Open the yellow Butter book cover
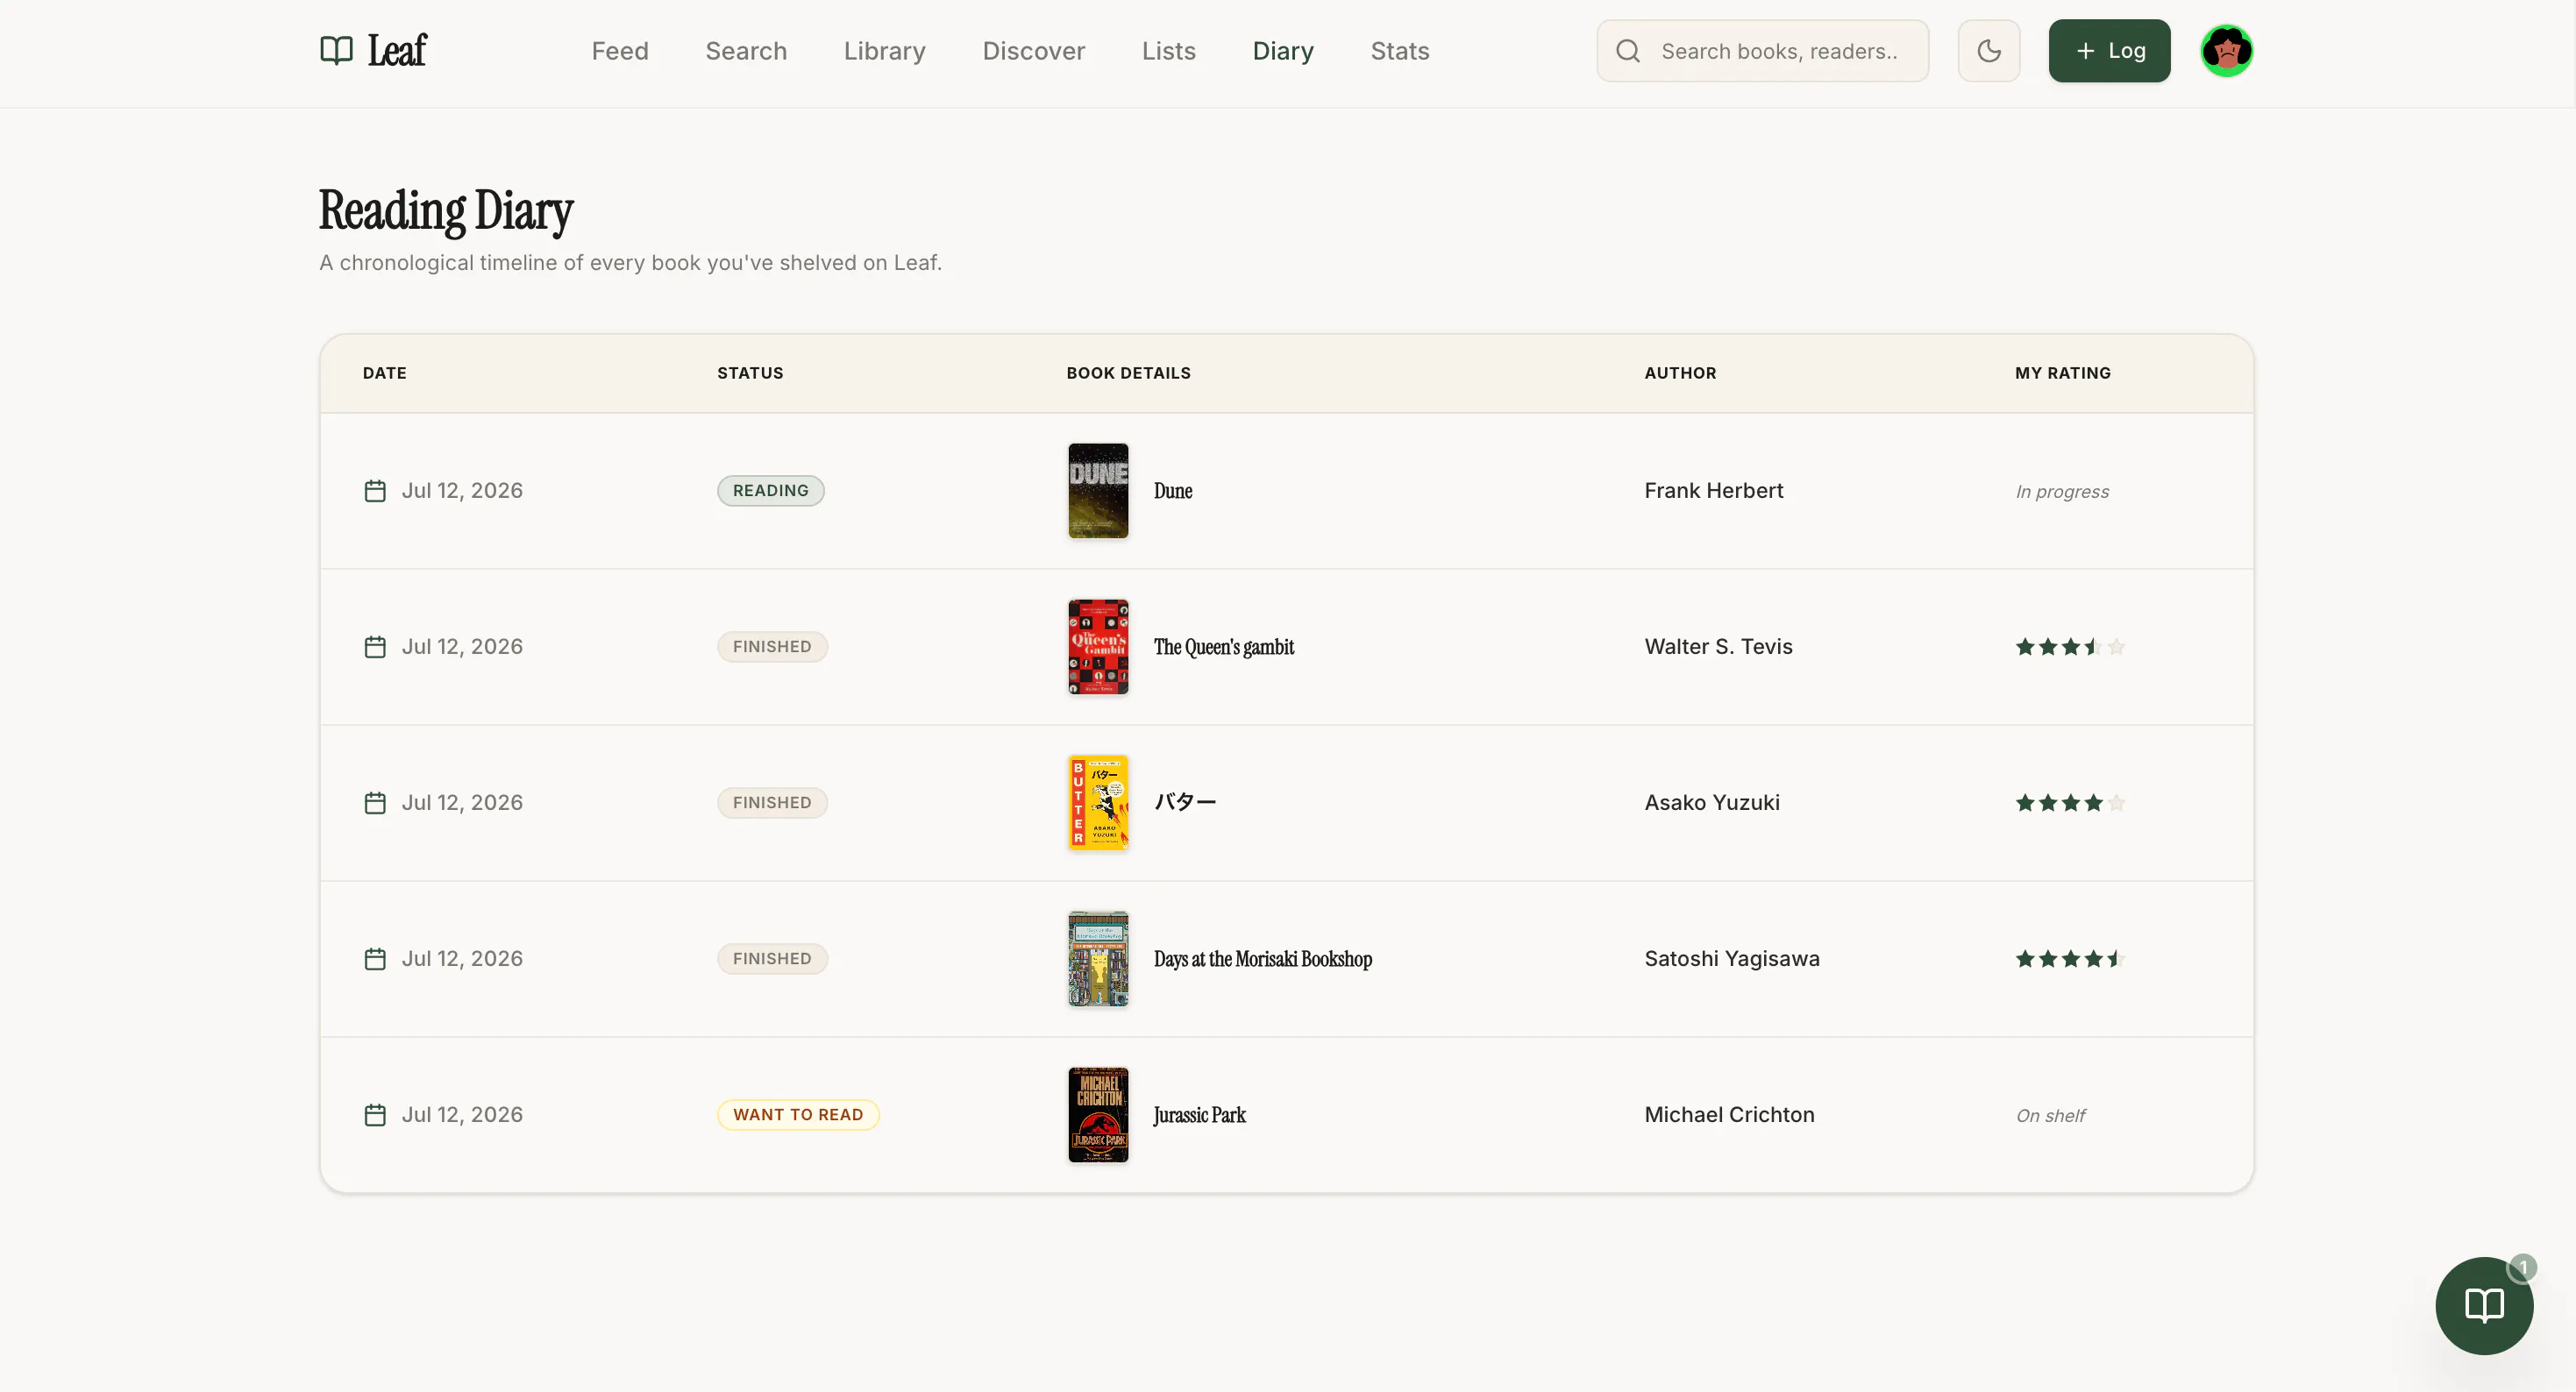 pyautogui.click(x=1098, y=803)
